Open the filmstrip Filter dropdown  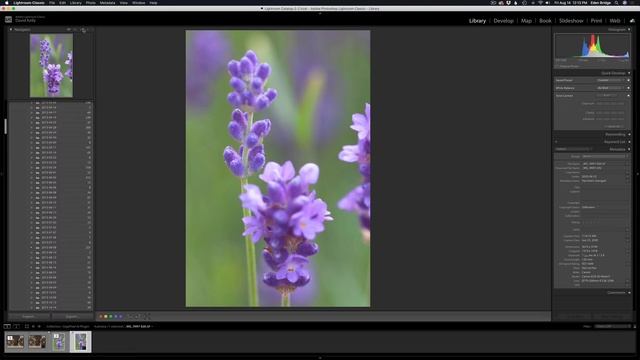(x=612, y=327)
